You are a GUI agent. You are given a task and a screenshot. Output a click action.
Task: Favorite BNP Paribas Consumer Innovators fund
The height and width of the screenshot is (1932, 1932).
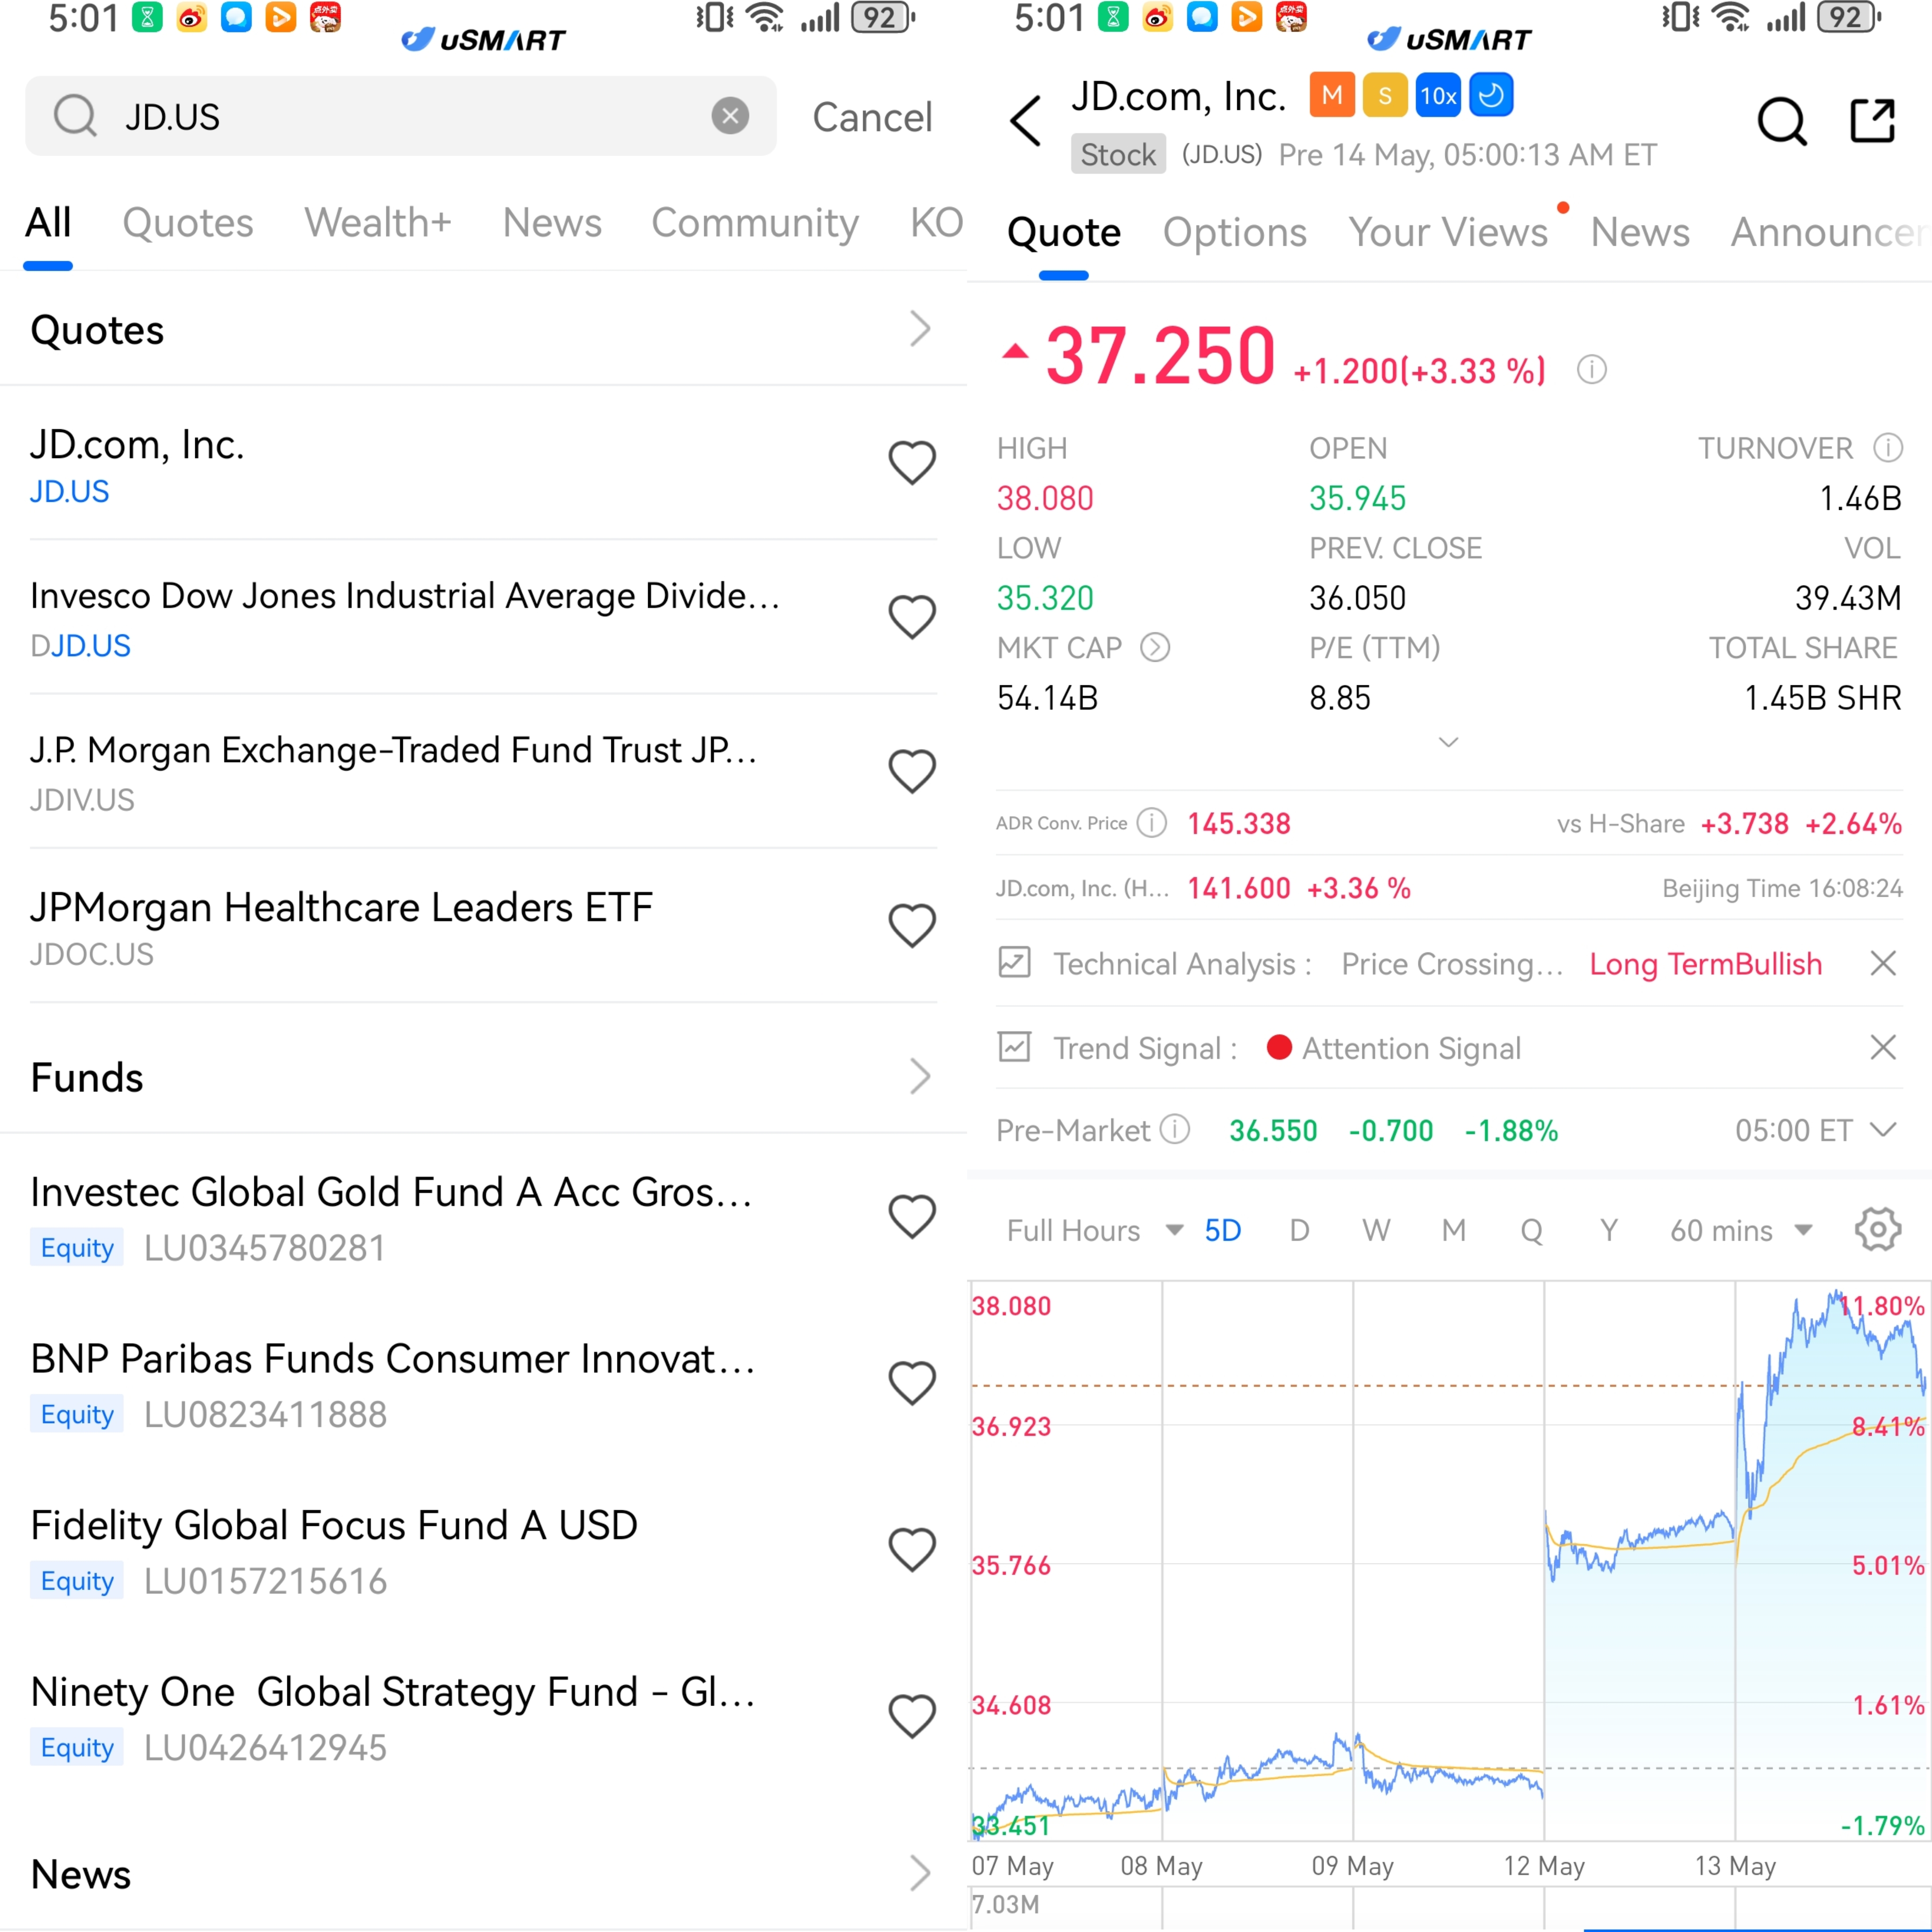[x=912, y=1383]
